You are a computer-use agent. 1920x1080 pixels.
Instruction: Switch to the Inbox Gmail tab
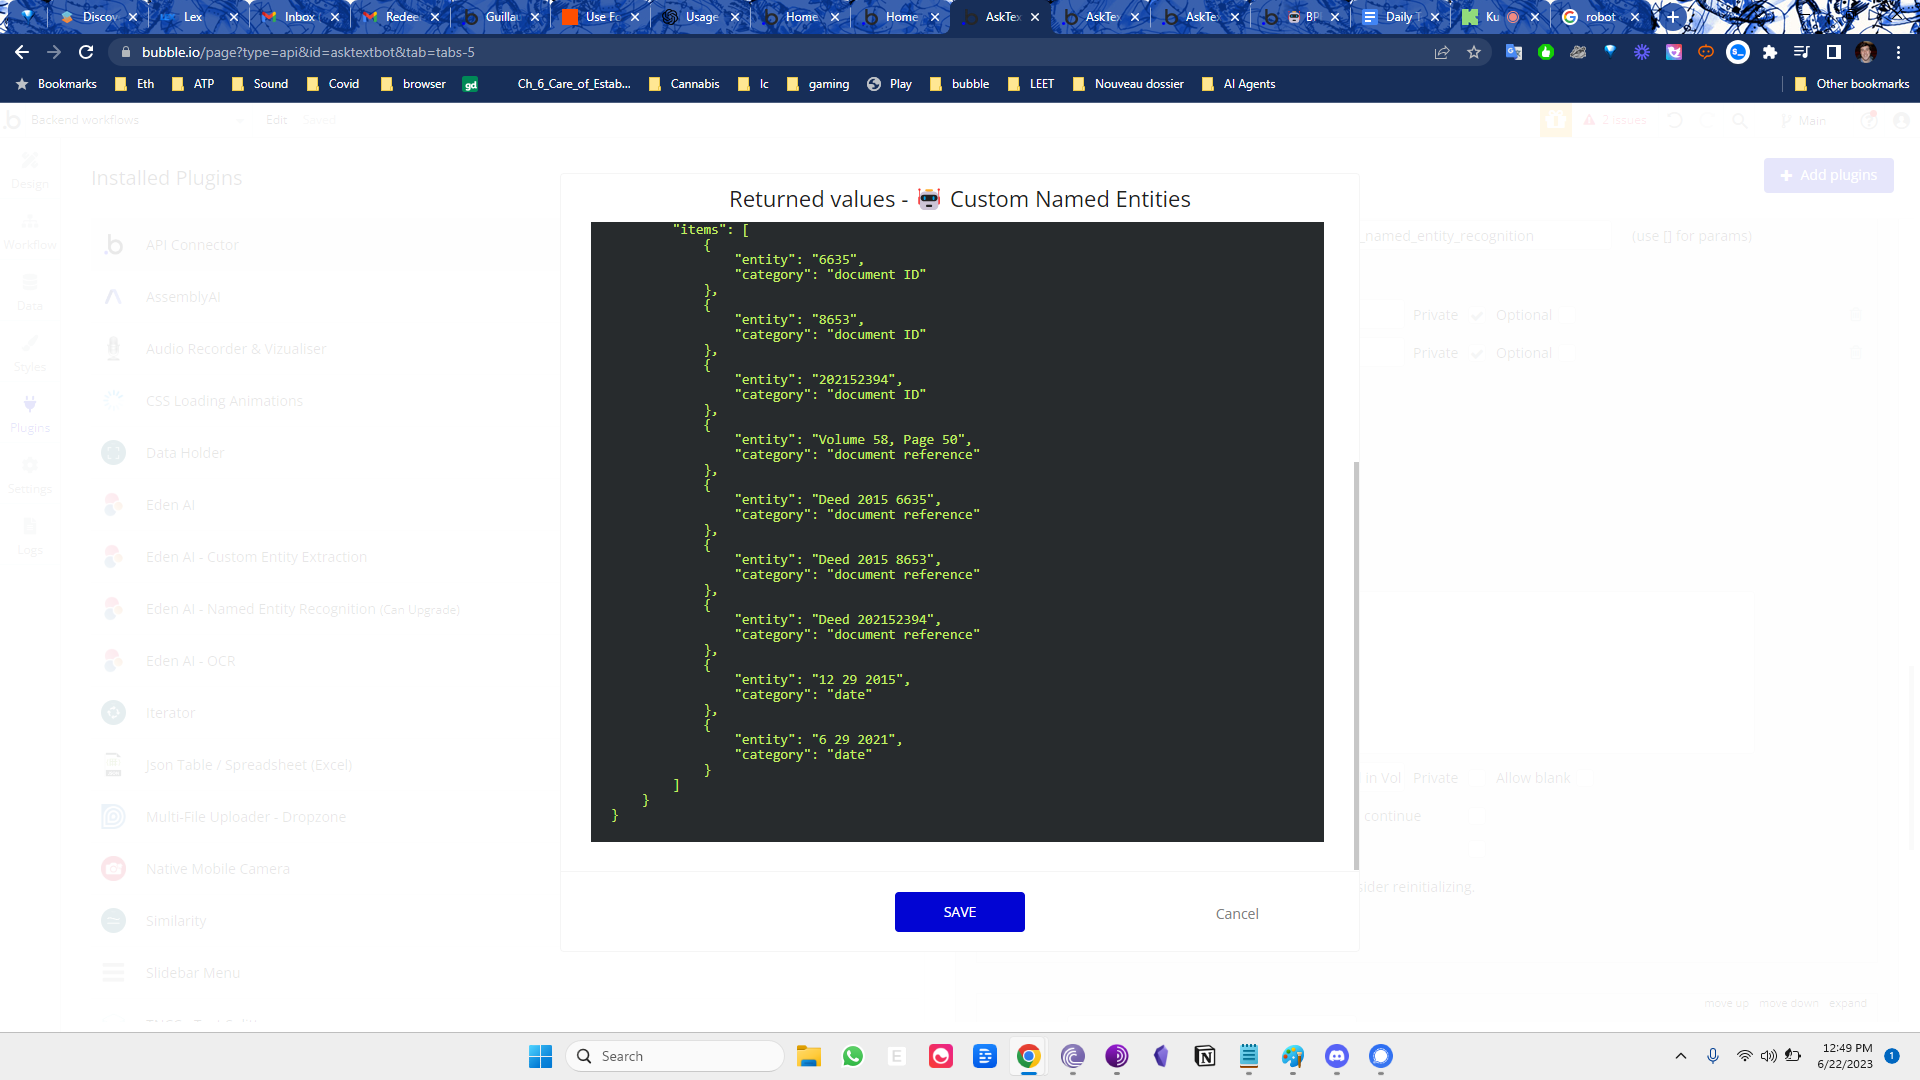(298, 17)
